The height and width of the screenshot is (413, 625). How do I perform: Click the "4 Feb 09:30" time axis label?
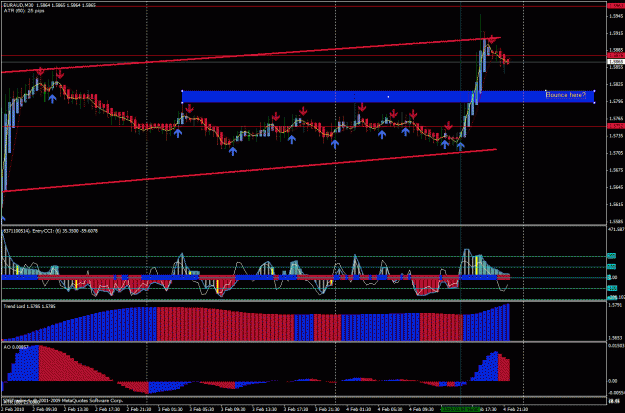pyautogui.click(x=422, y=409)
